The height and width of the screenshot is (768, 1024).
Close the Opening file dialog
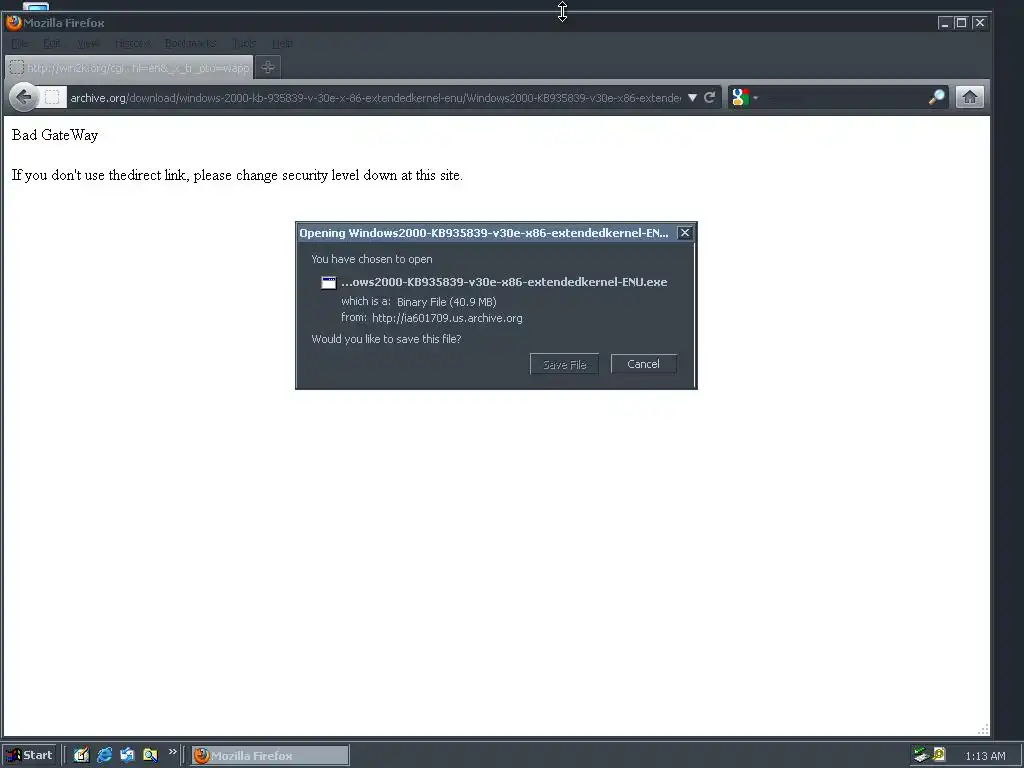684,232
